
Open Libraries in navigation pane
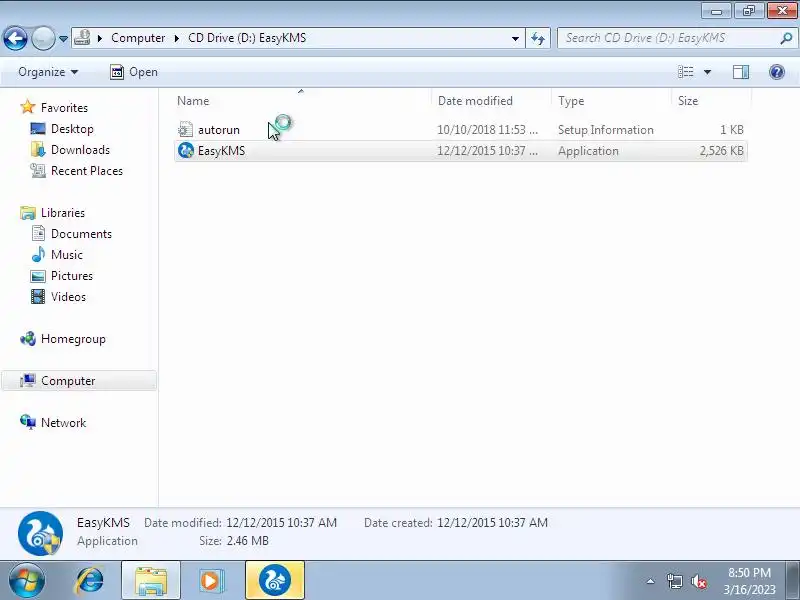point(63,213)
